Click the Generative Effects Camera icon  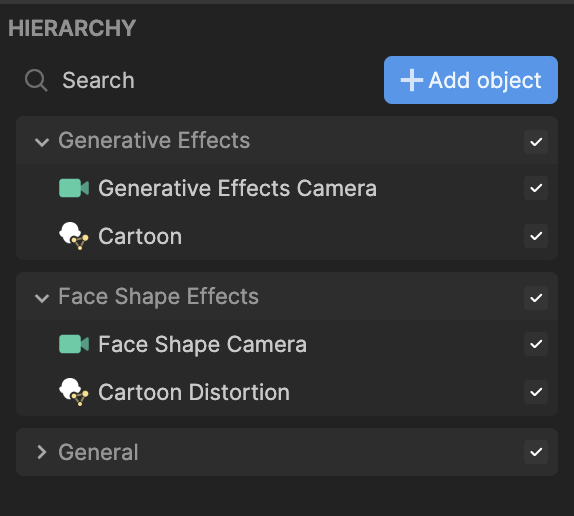74,188
